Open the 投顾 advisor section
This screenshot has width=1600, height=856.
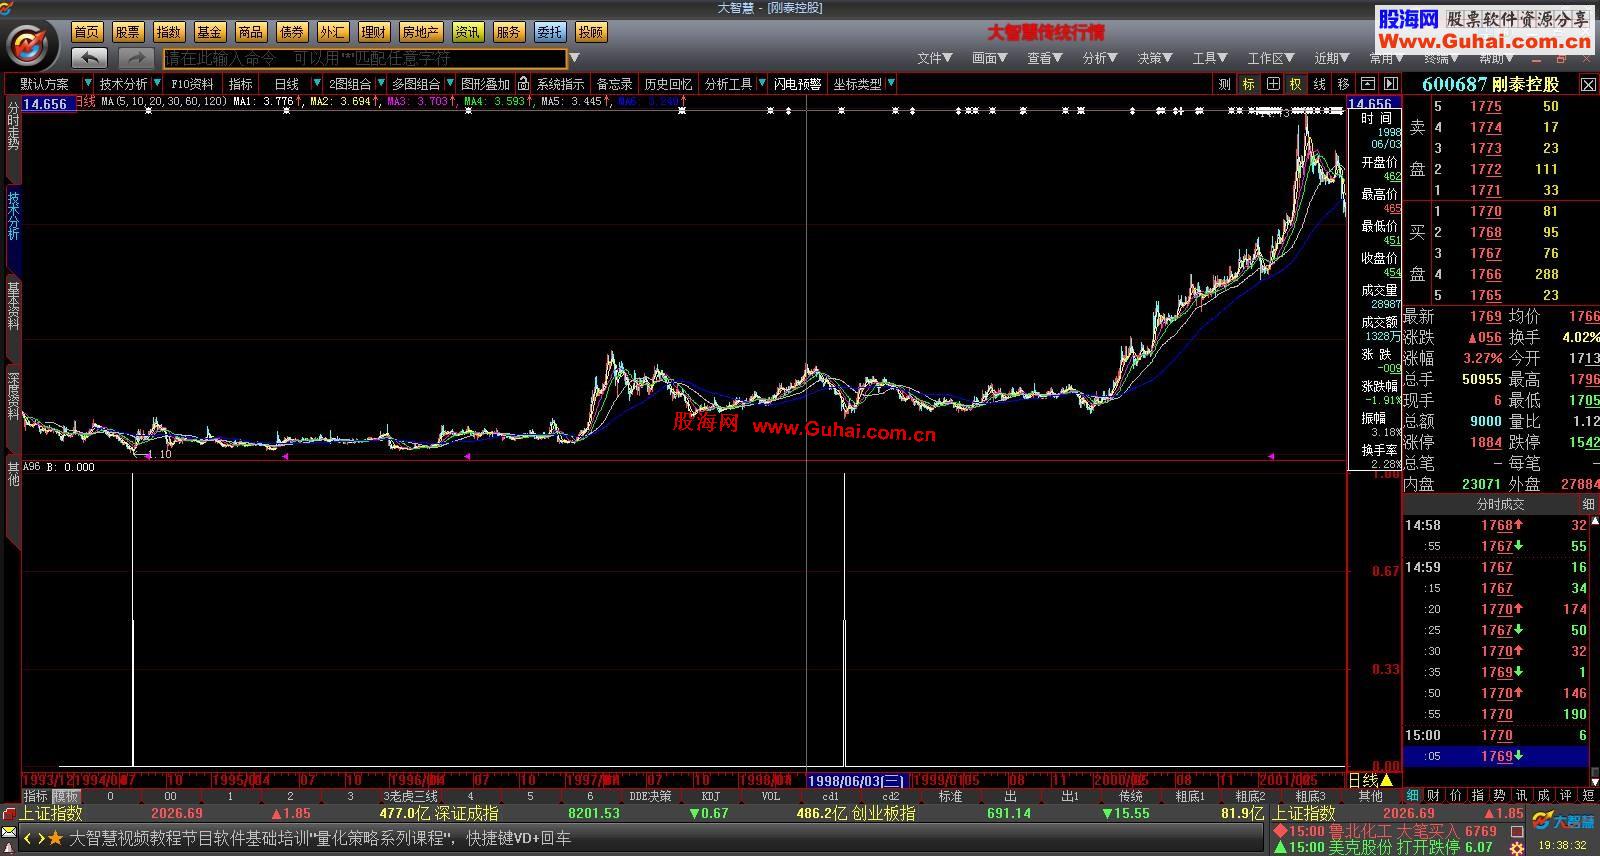[x=591, y=32]
